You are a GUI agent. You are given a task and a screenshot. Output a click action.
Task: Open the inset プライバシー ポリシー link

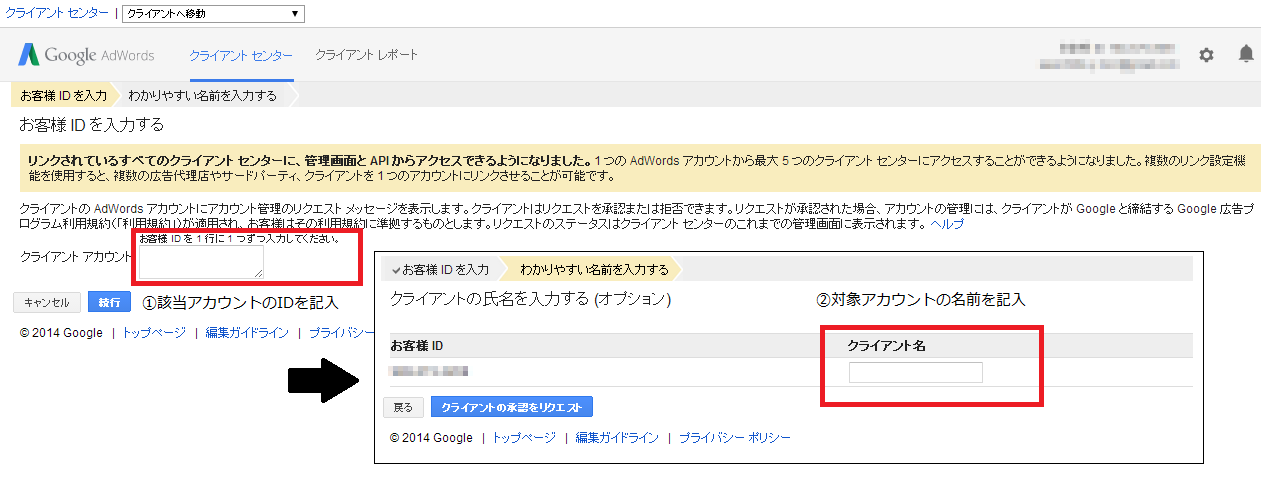pos(735,438)
